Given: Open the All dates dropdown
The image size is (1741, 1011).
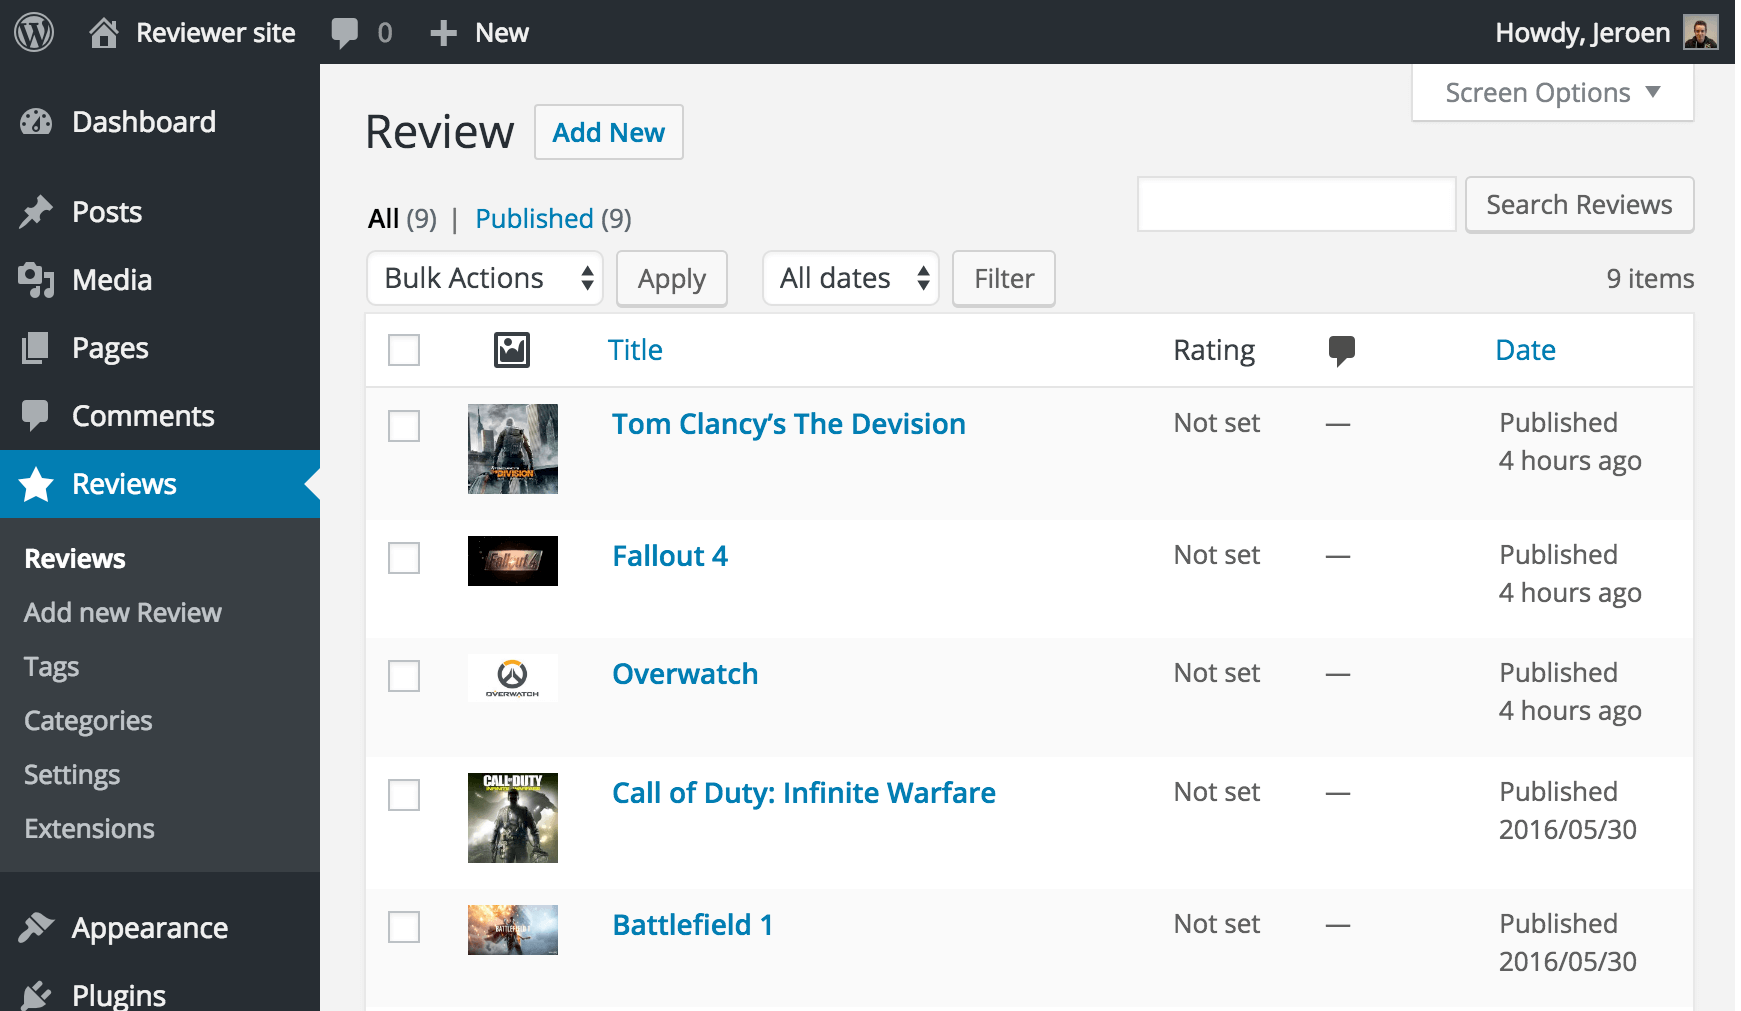Looking at the screenshot, I should pos(851,278).
